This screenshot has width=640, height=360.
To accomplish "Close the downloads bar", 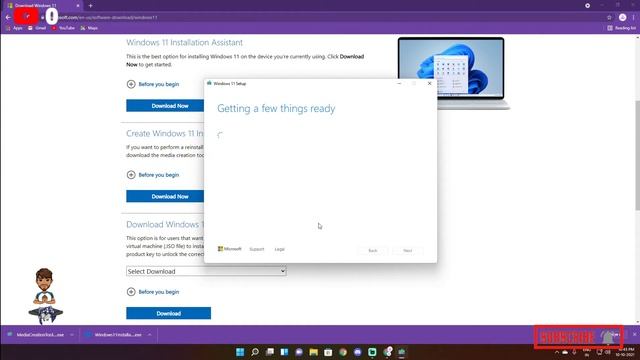I will tap(635, 334).
